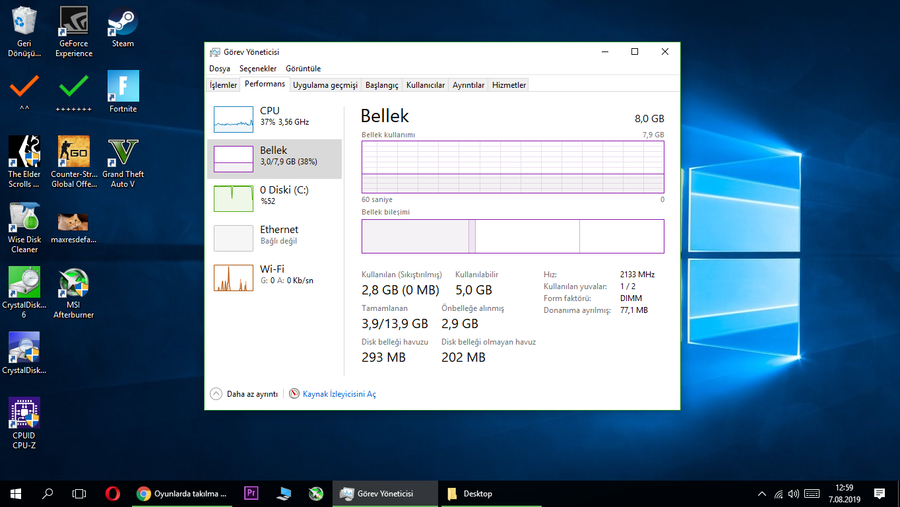Switch to the Başlangıç tab

click(382, 85)
